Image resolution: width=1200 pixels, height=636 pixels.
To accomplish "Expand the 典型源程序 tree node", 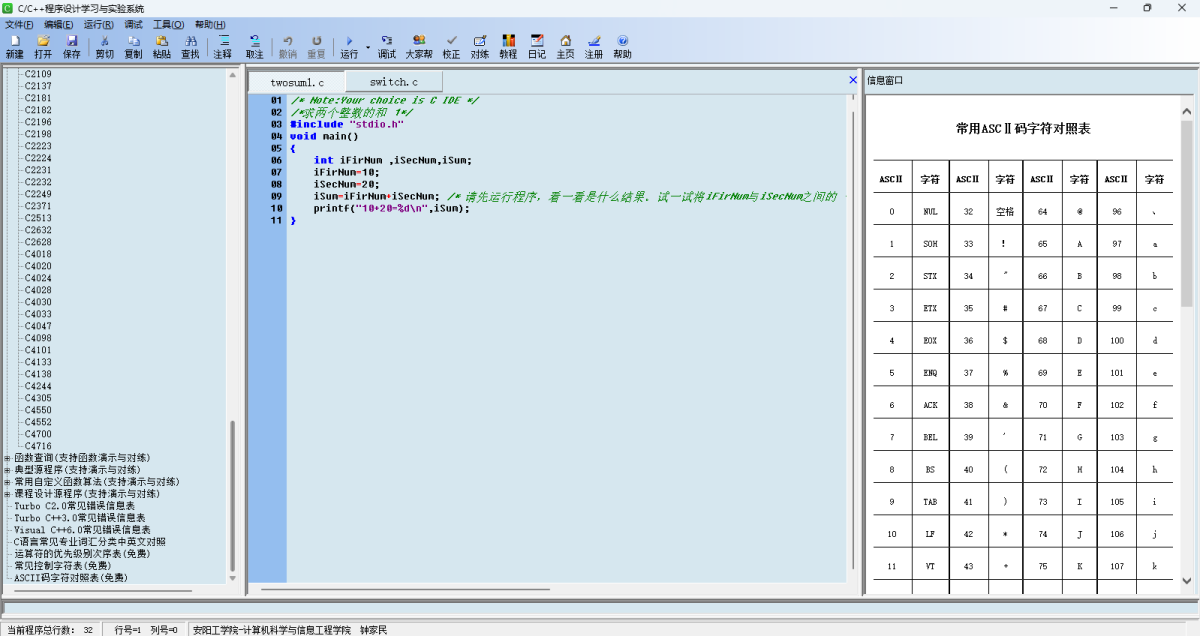I will tap(8, 470).
